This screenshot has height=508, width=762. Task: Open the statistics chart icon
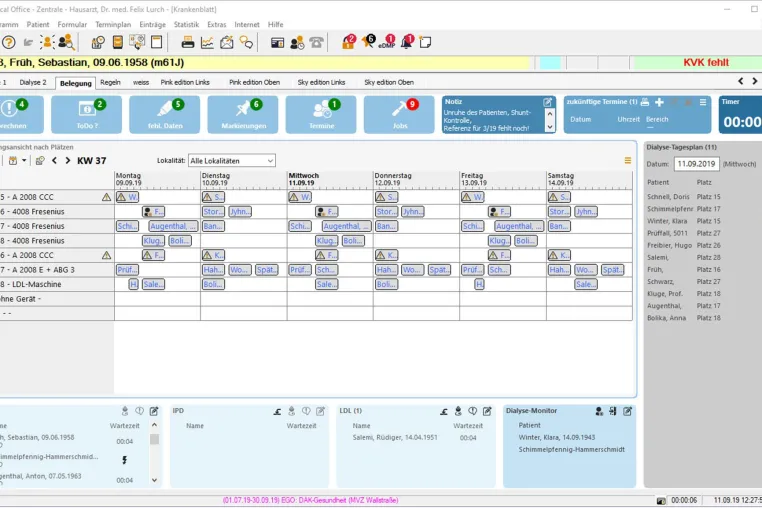[208, 43]
